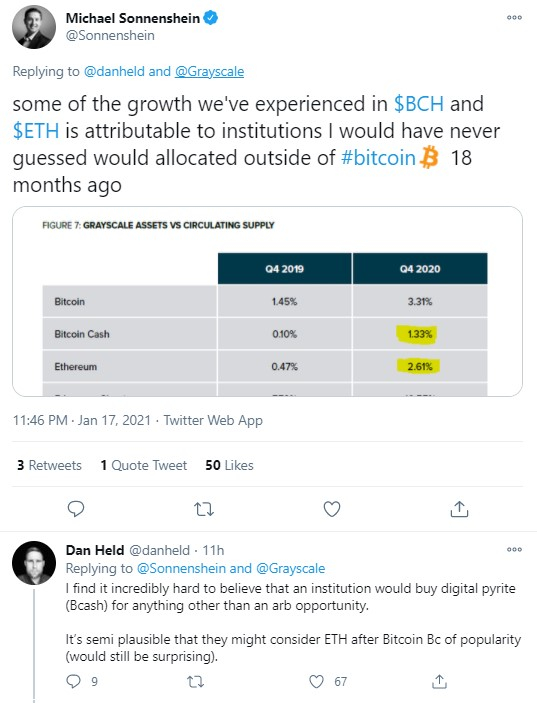
Task: Open Michael Sonnenshein's profile picture
Action: point(34,27)
